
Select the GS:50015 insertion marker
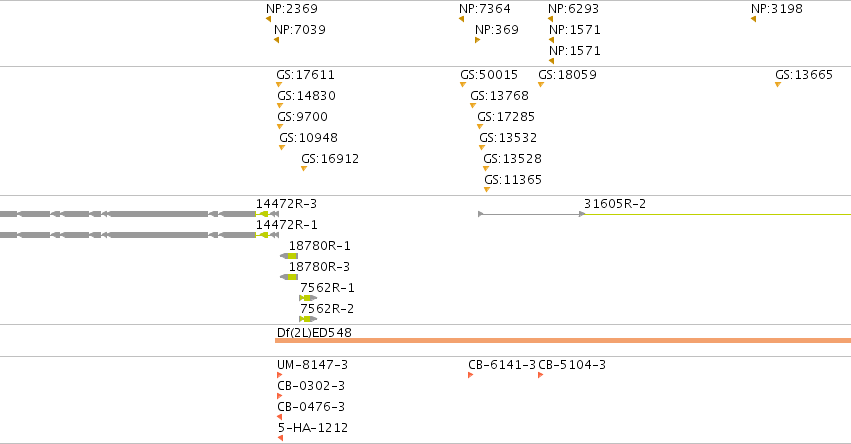click(x=463, y=85)
